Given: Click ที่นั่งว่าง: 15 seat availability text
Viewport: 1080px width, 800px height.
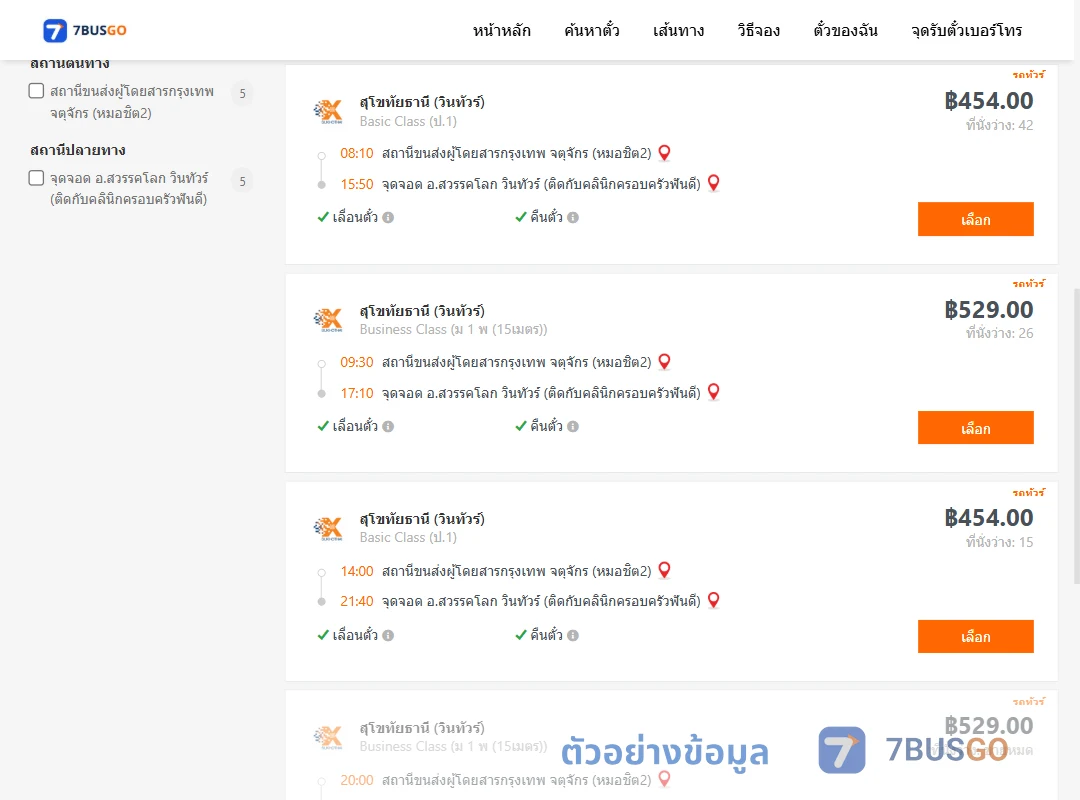Looking at the screenshot, I should pos(999,542).
